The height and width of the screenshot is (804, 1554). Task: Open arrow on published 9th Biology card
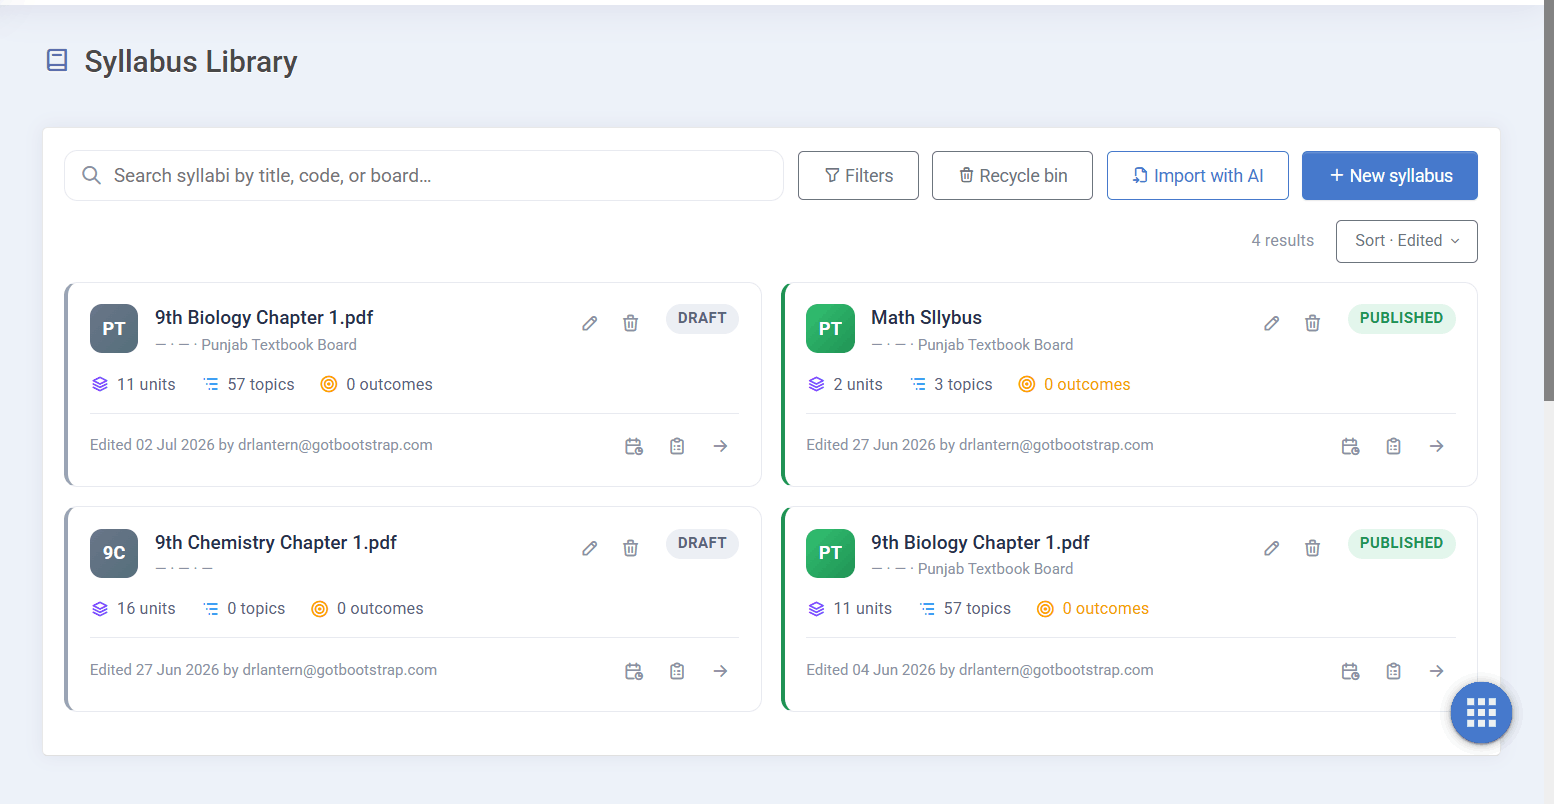(x=1436, y=671)
